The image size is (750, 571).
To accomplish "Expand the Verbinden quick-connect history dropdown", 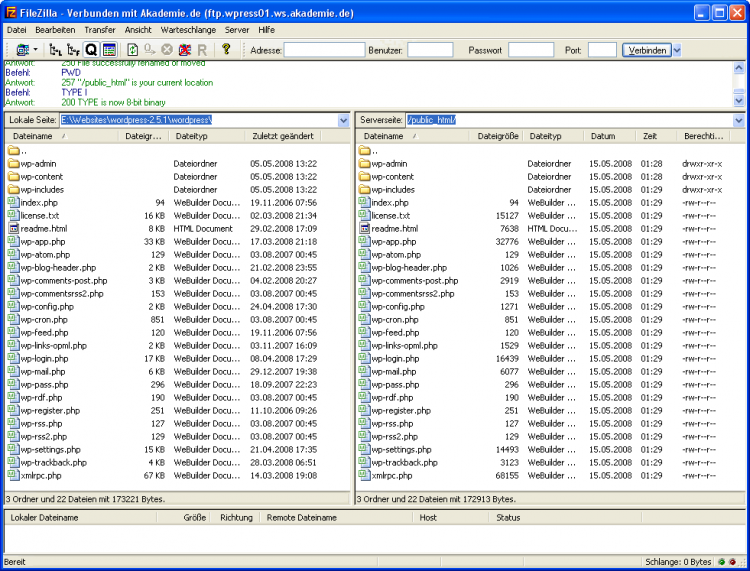I will (677, 50).
